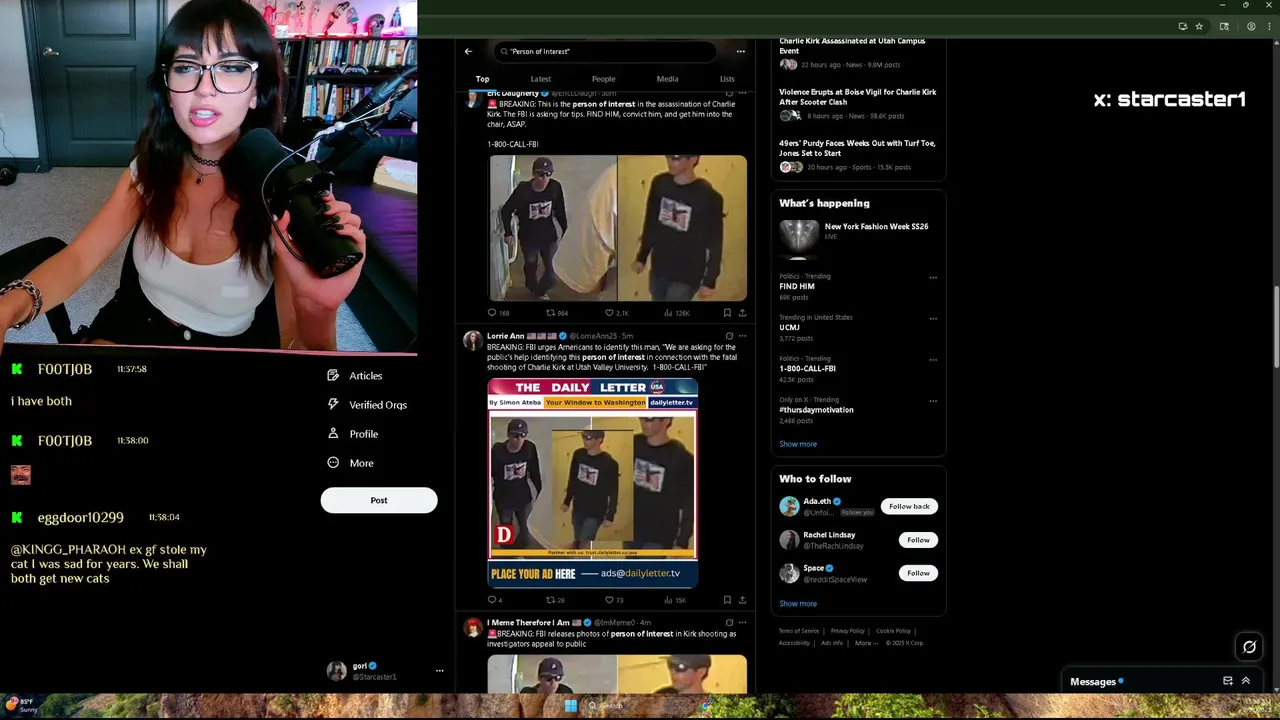
Task: Bookmark Lorrie Ann's post
Action: (727, 600)
